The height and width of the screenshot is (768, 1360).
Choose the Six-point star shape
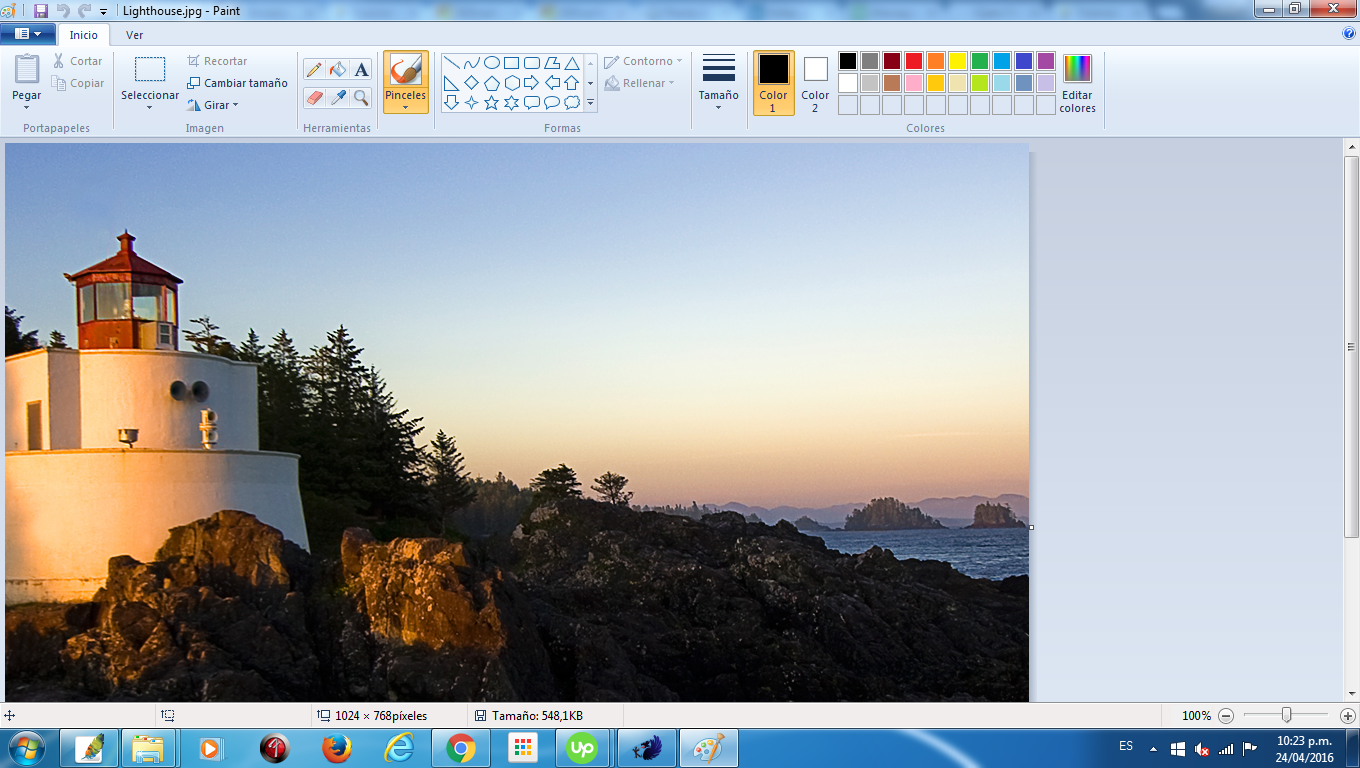(x=512, y=102)
